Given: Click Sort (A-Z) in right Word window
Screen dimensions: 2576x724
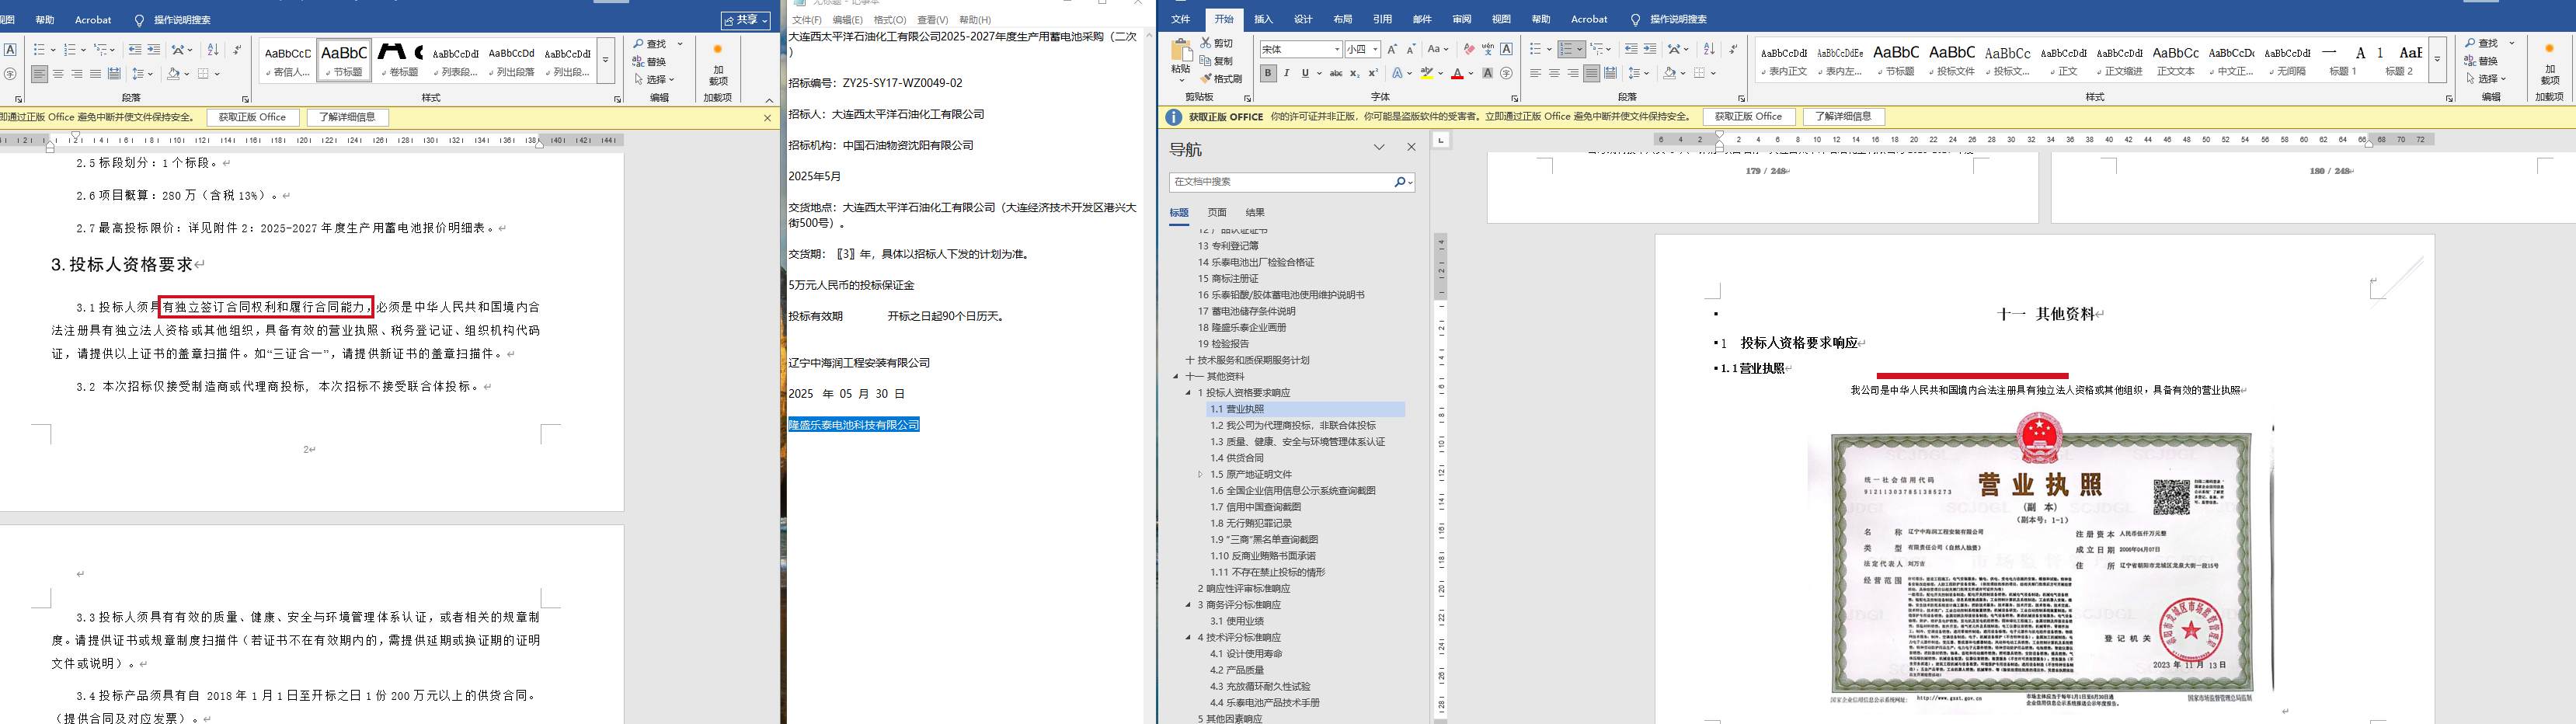Looking at the screenshot, I should click(x=1709, y=49).
